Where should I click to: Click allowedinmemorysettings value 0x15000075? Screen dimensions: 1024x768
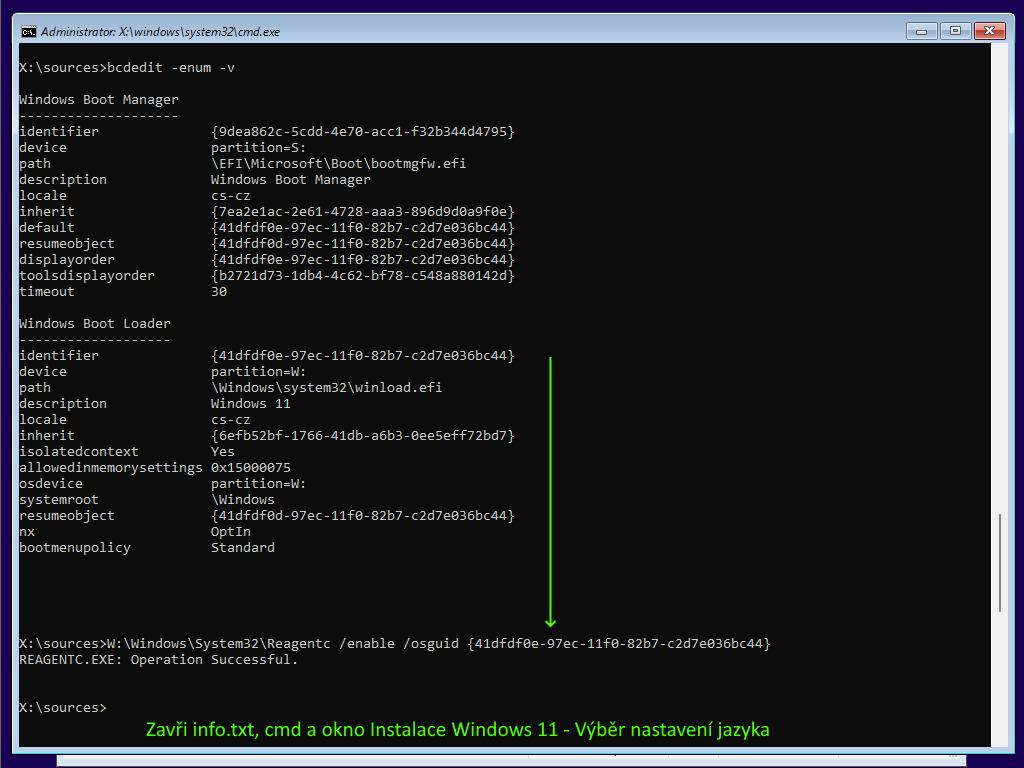click(251, 468)
